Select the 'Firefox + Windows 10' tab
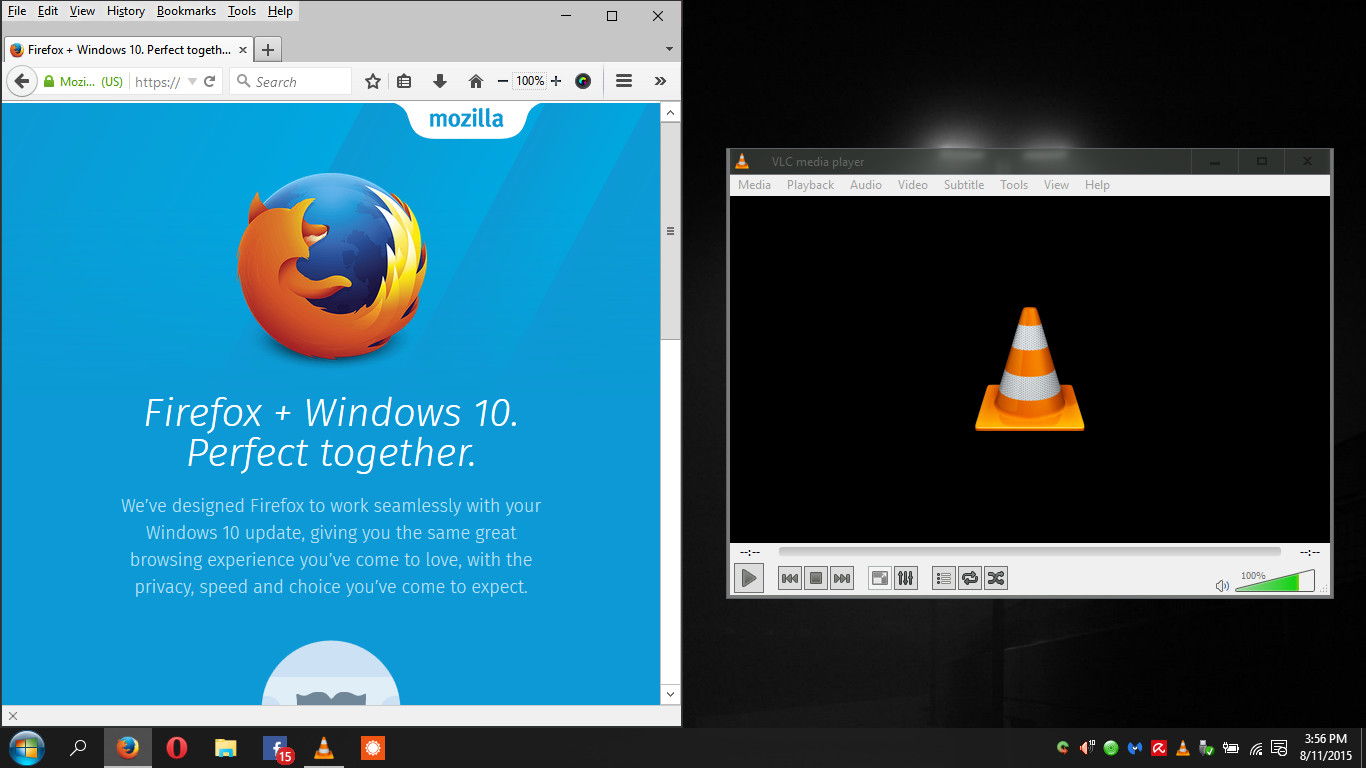This screenshot has height=768, width=1366. click(x=128, y=49)
